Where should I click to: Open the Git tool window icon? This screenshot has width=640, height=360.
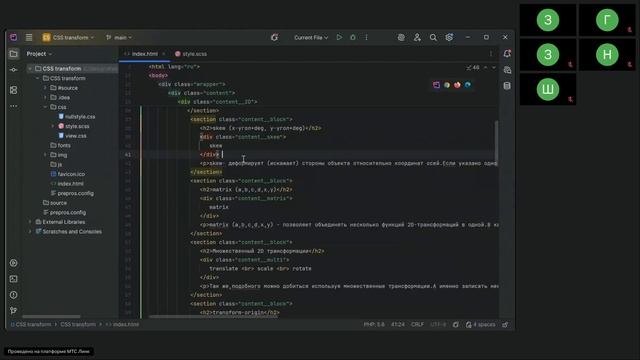pos(13,311)
